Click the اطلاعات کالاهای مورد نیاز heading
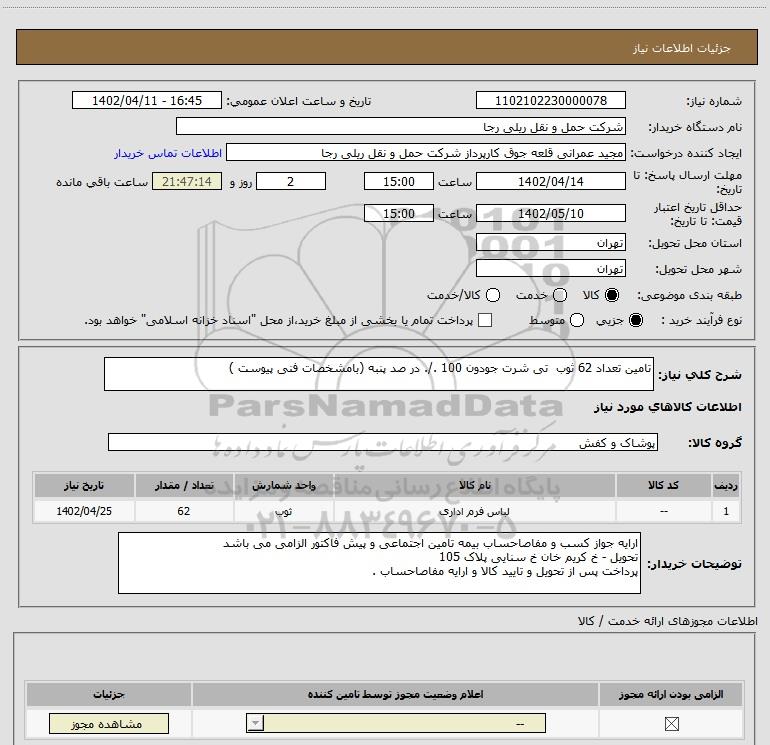The image size is (770, 745). (x=668, y=407)
